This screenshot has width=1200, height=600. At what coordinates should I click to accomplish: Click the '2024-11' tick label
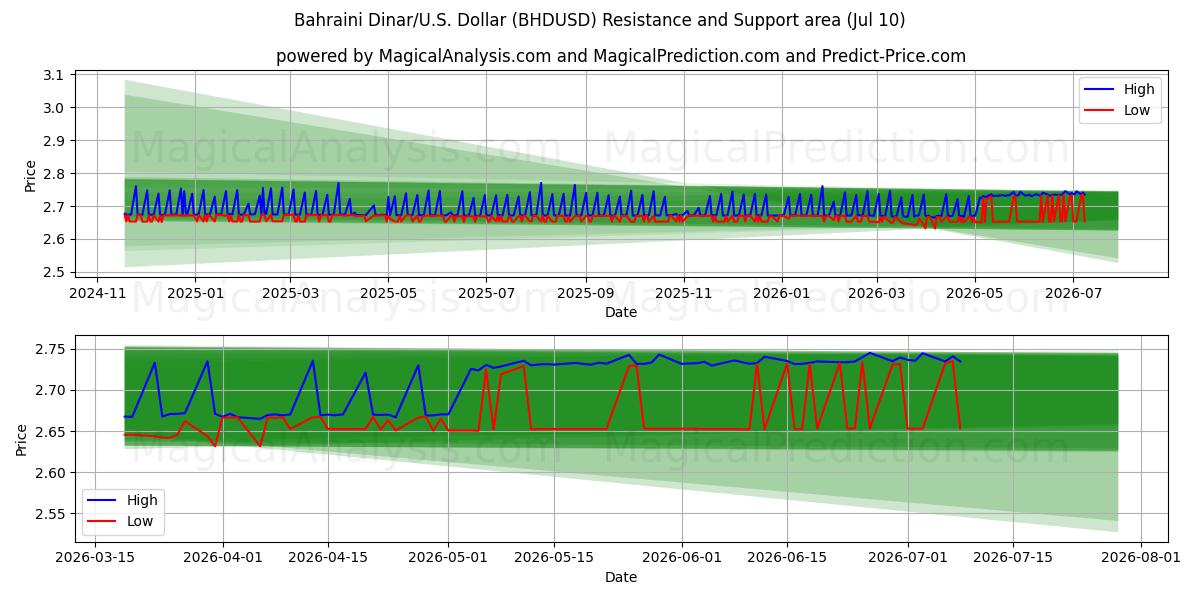[x=96, y=293]
